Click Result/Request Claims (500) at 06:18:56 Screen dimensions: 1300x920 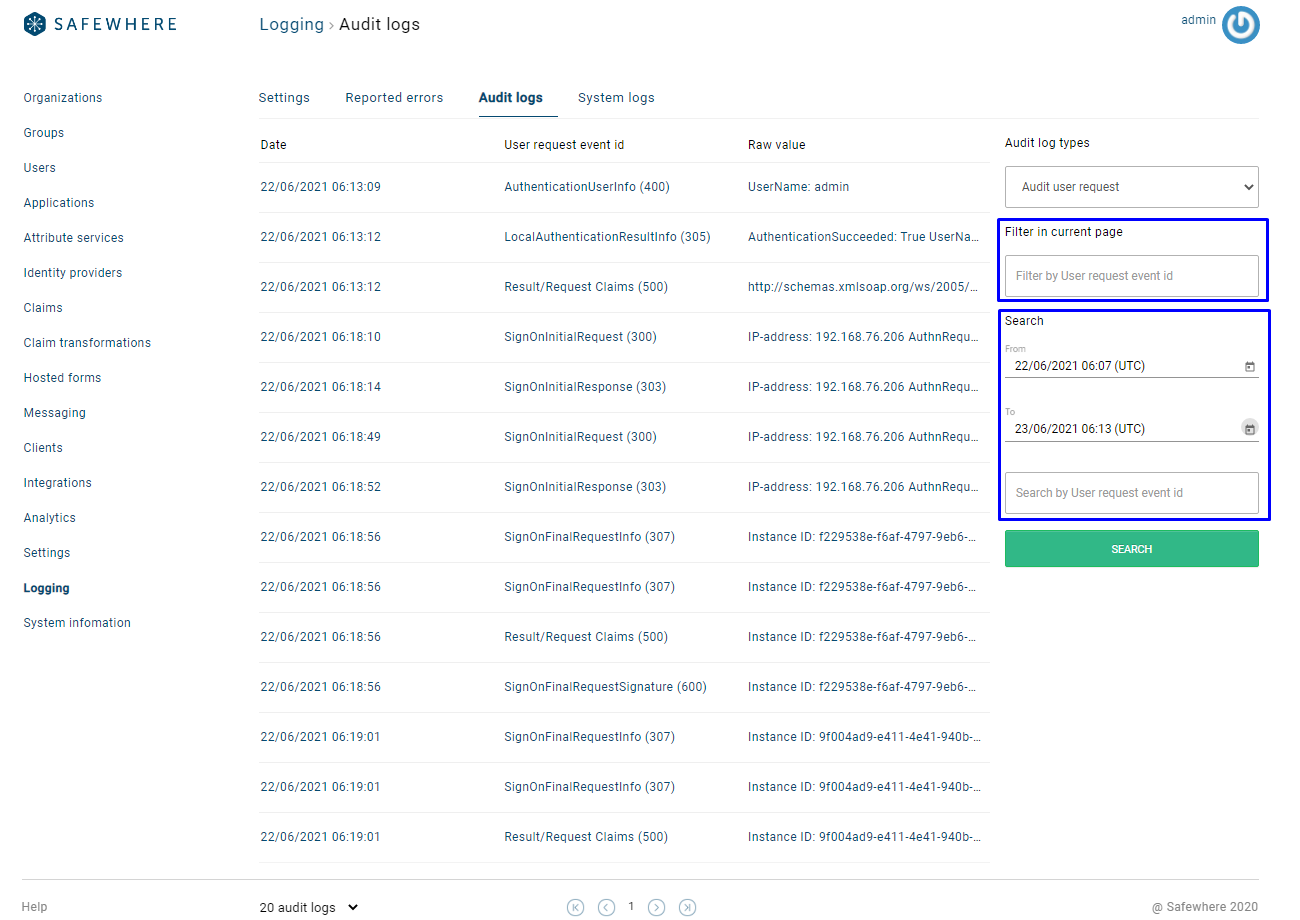point(586,637)
